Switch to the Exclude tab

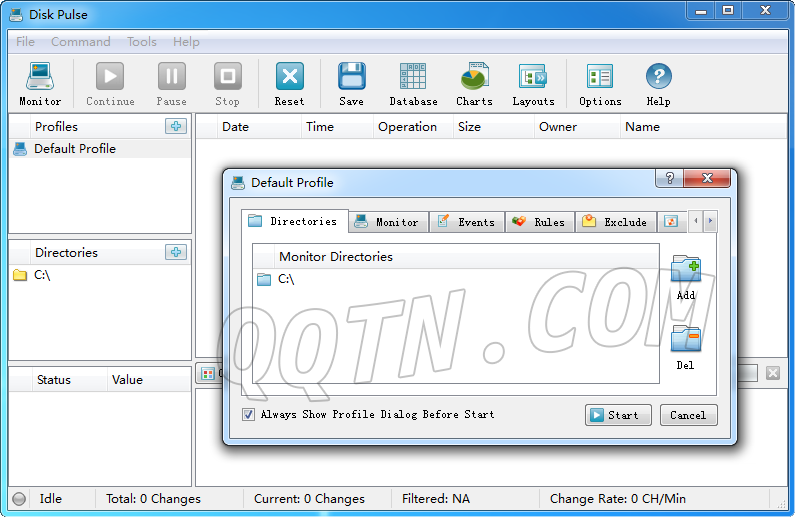pos(615,222)
